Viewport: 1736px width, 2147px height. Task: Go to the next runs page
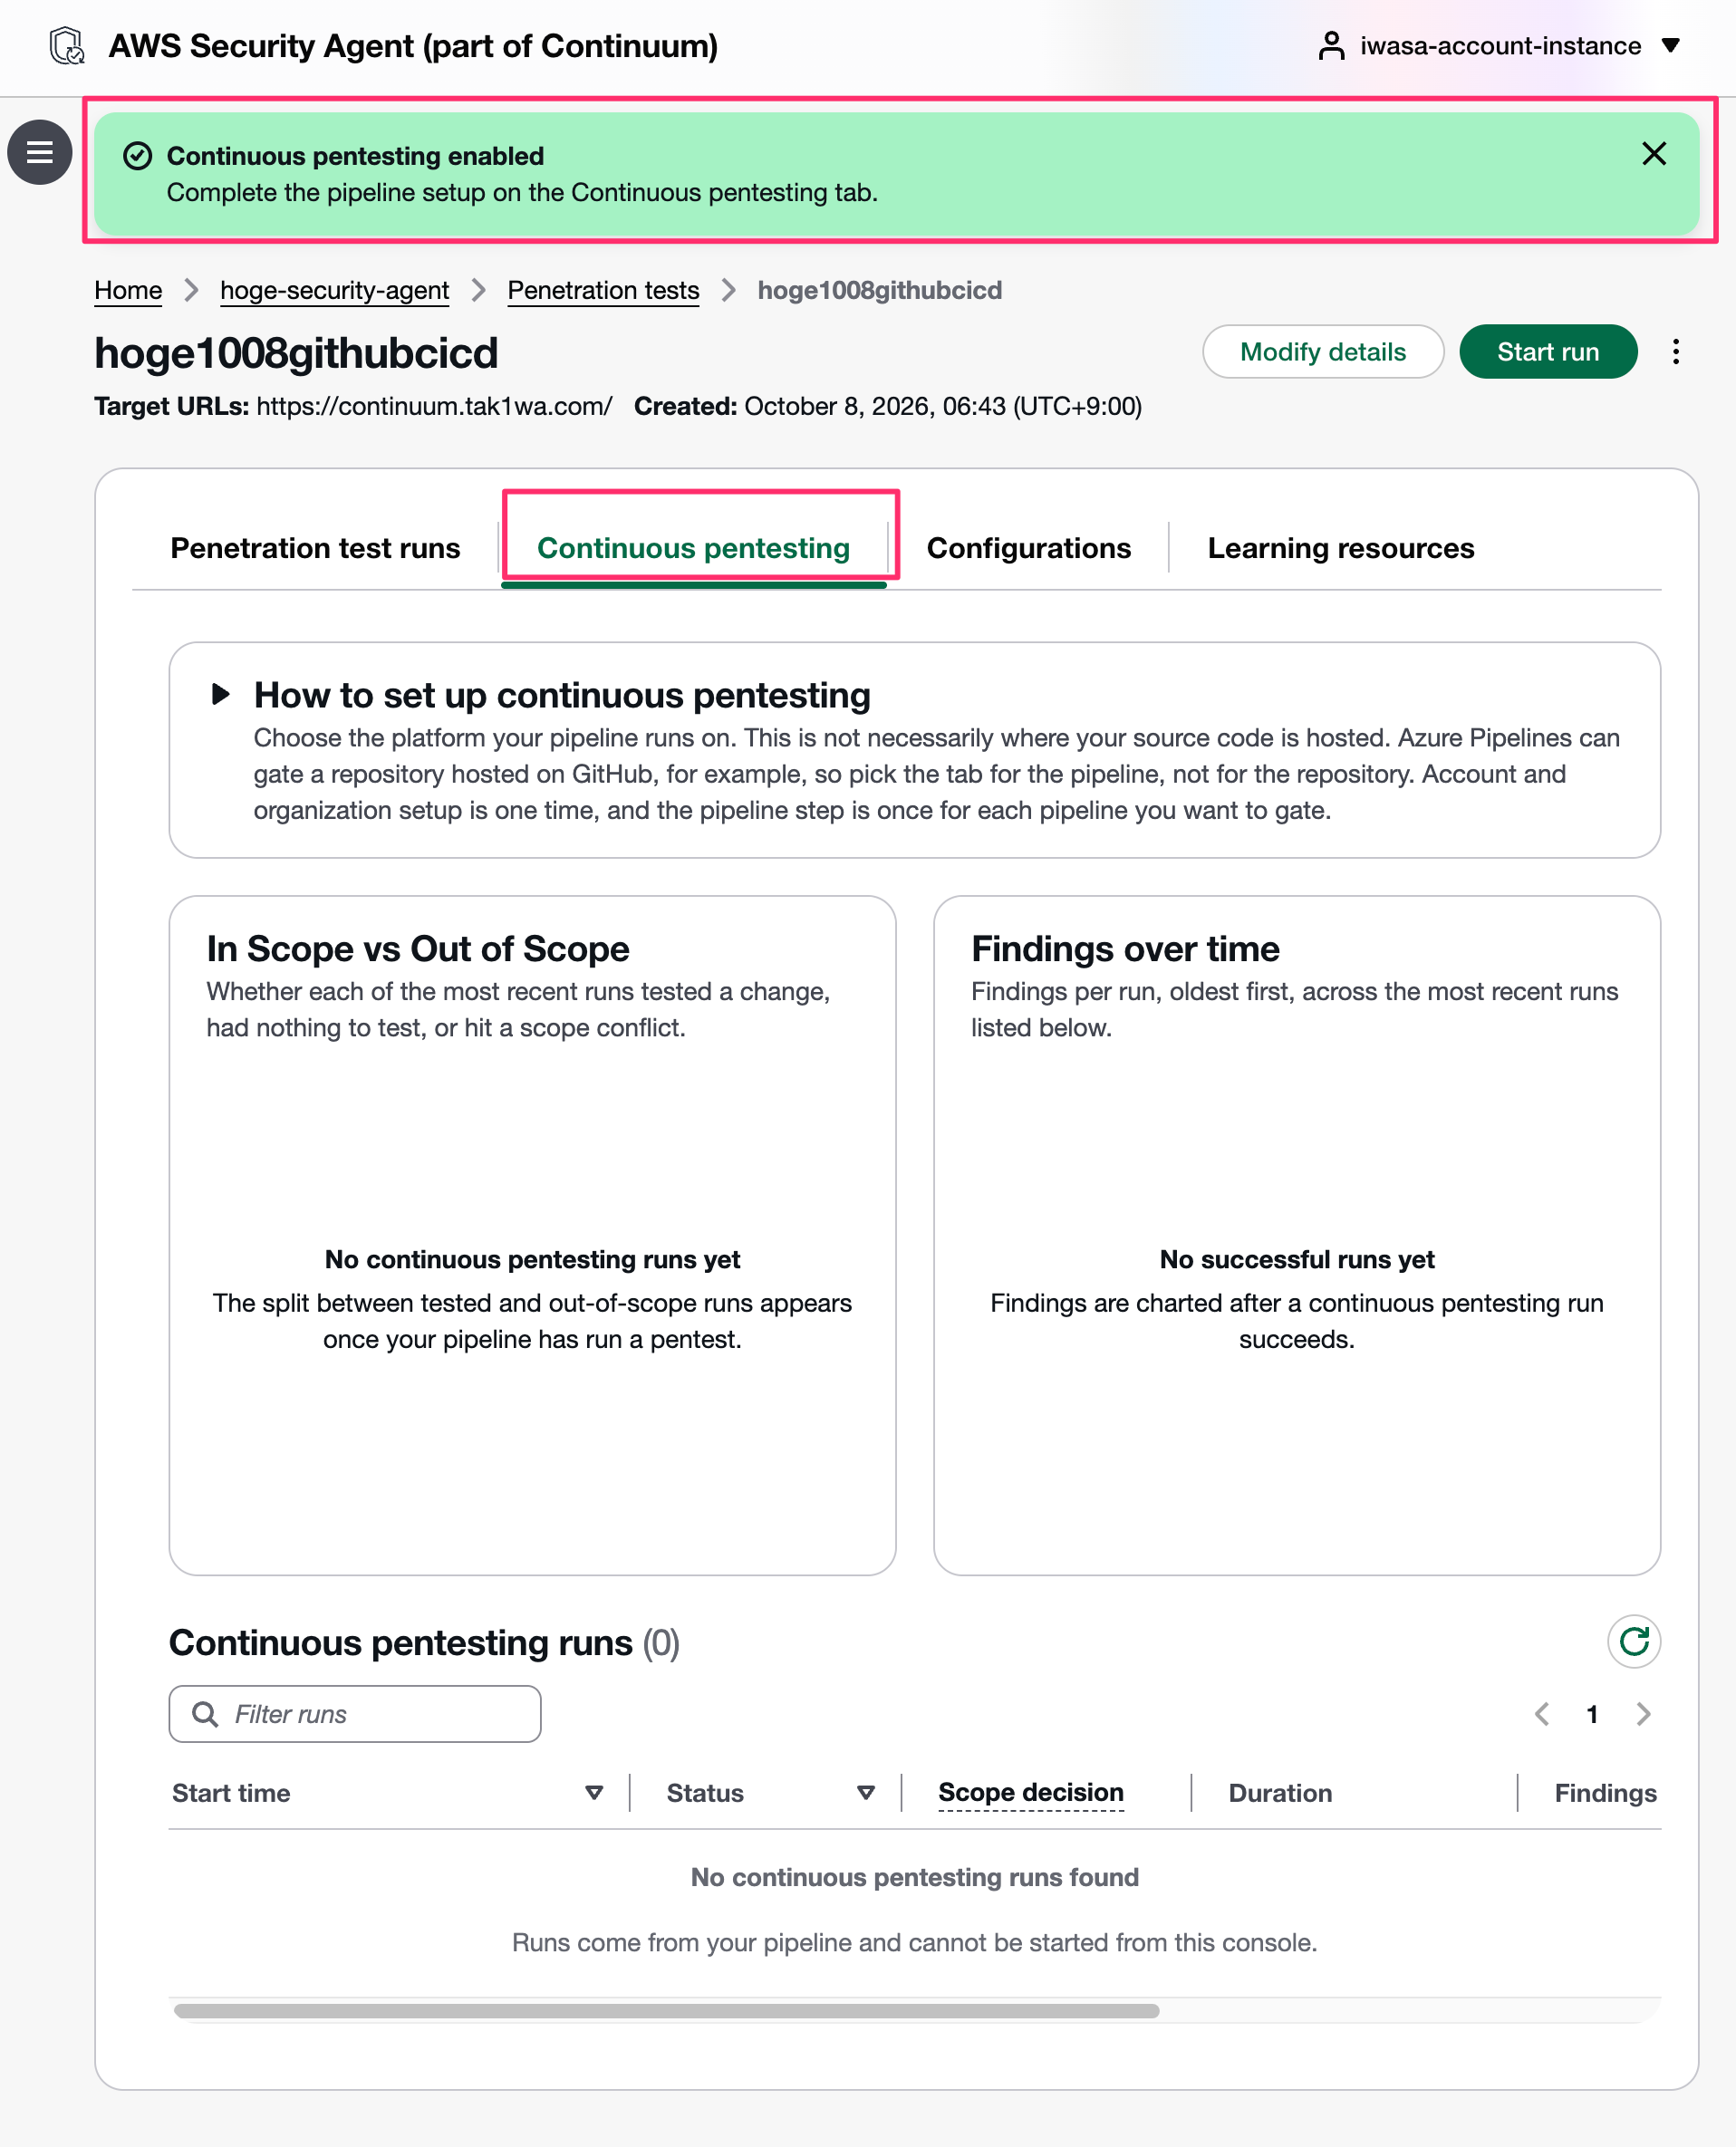pyautogui.click(x=1643, y=1714)
